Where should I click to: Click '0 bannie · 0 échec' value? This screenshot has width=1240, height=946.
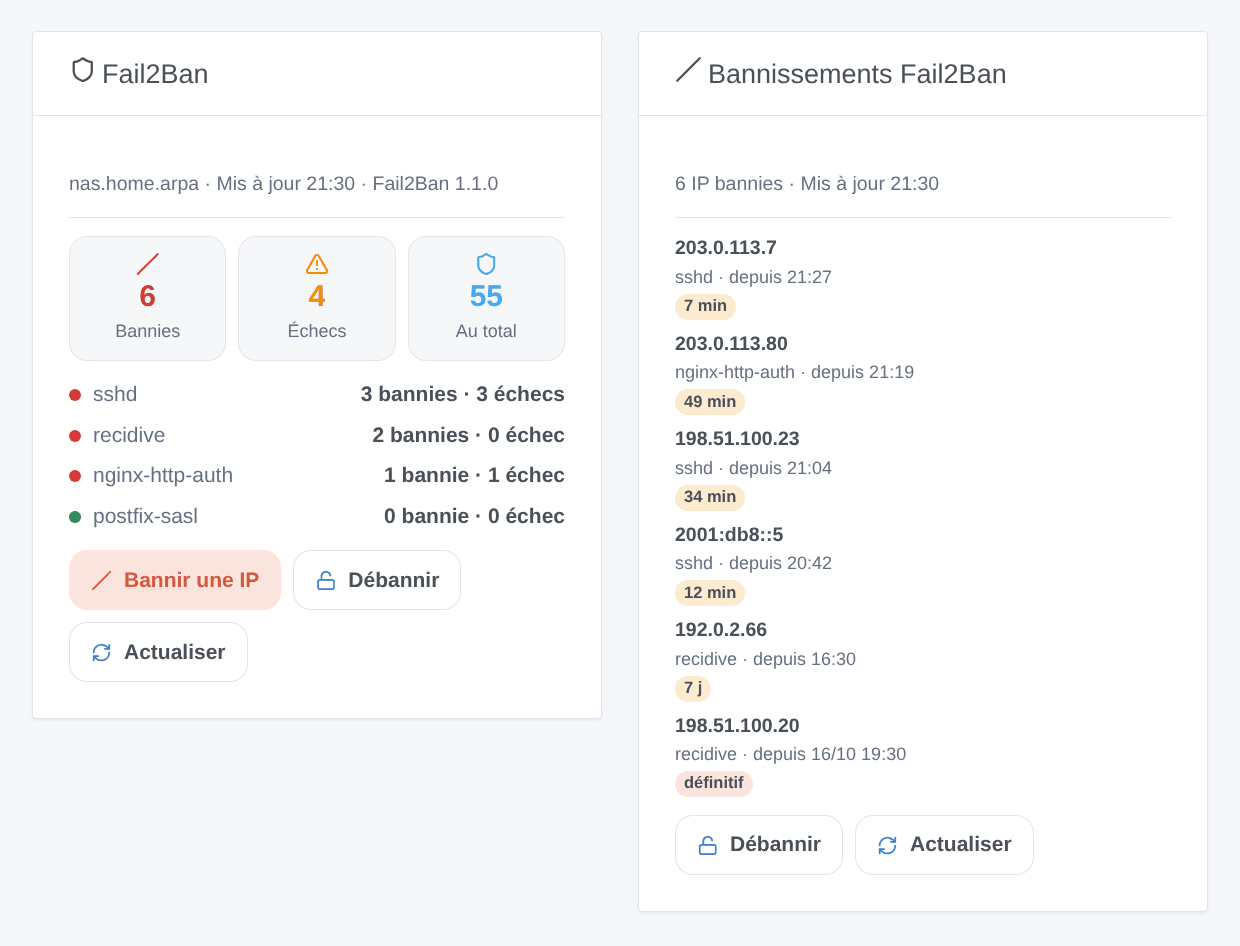[474, 516]
